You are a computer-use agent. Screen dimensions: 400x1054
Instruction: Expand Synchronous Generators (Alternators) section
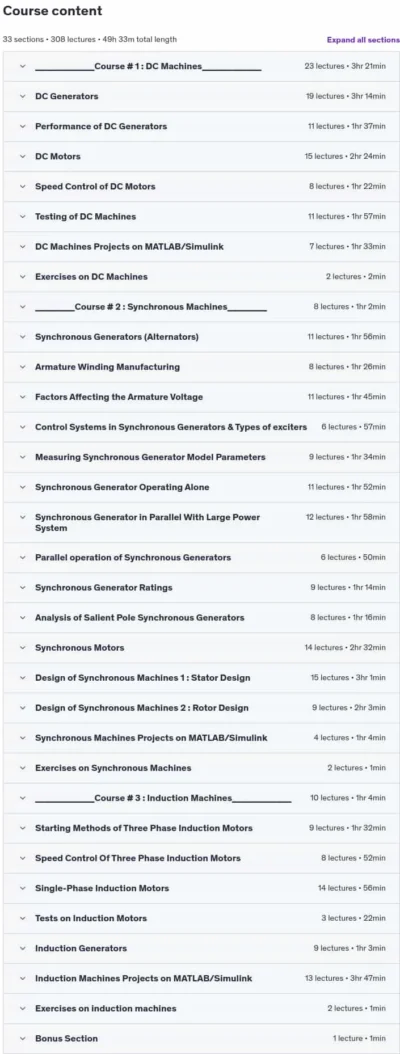tap(201, 337)
